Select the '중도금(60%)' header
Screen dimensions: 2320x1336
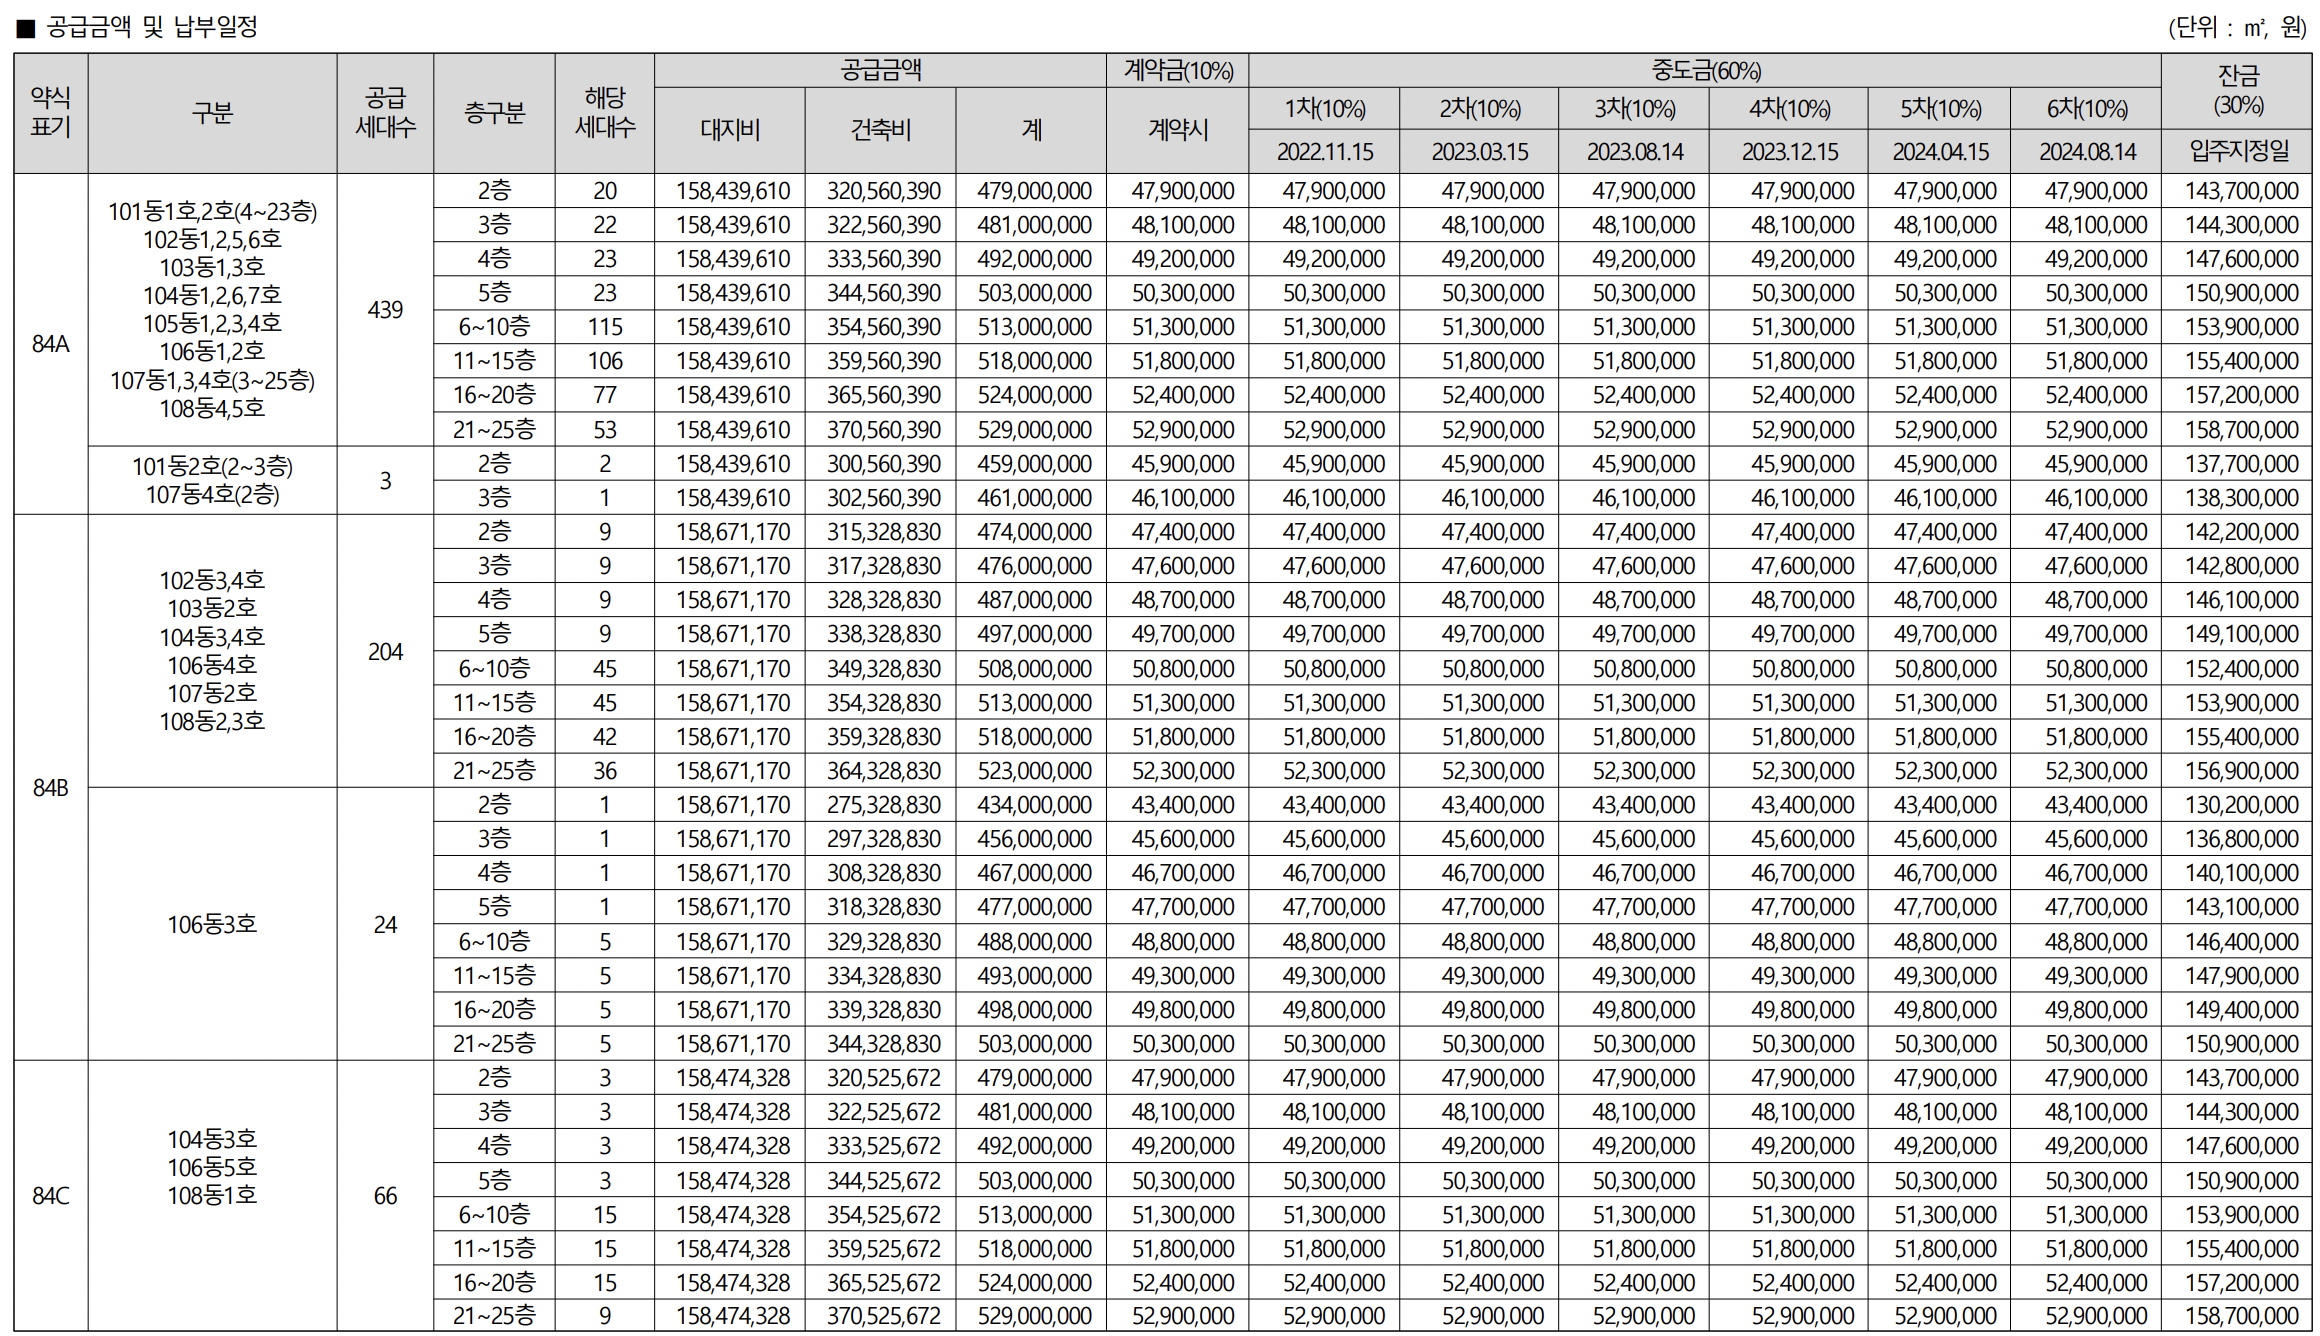point(1705,71)
